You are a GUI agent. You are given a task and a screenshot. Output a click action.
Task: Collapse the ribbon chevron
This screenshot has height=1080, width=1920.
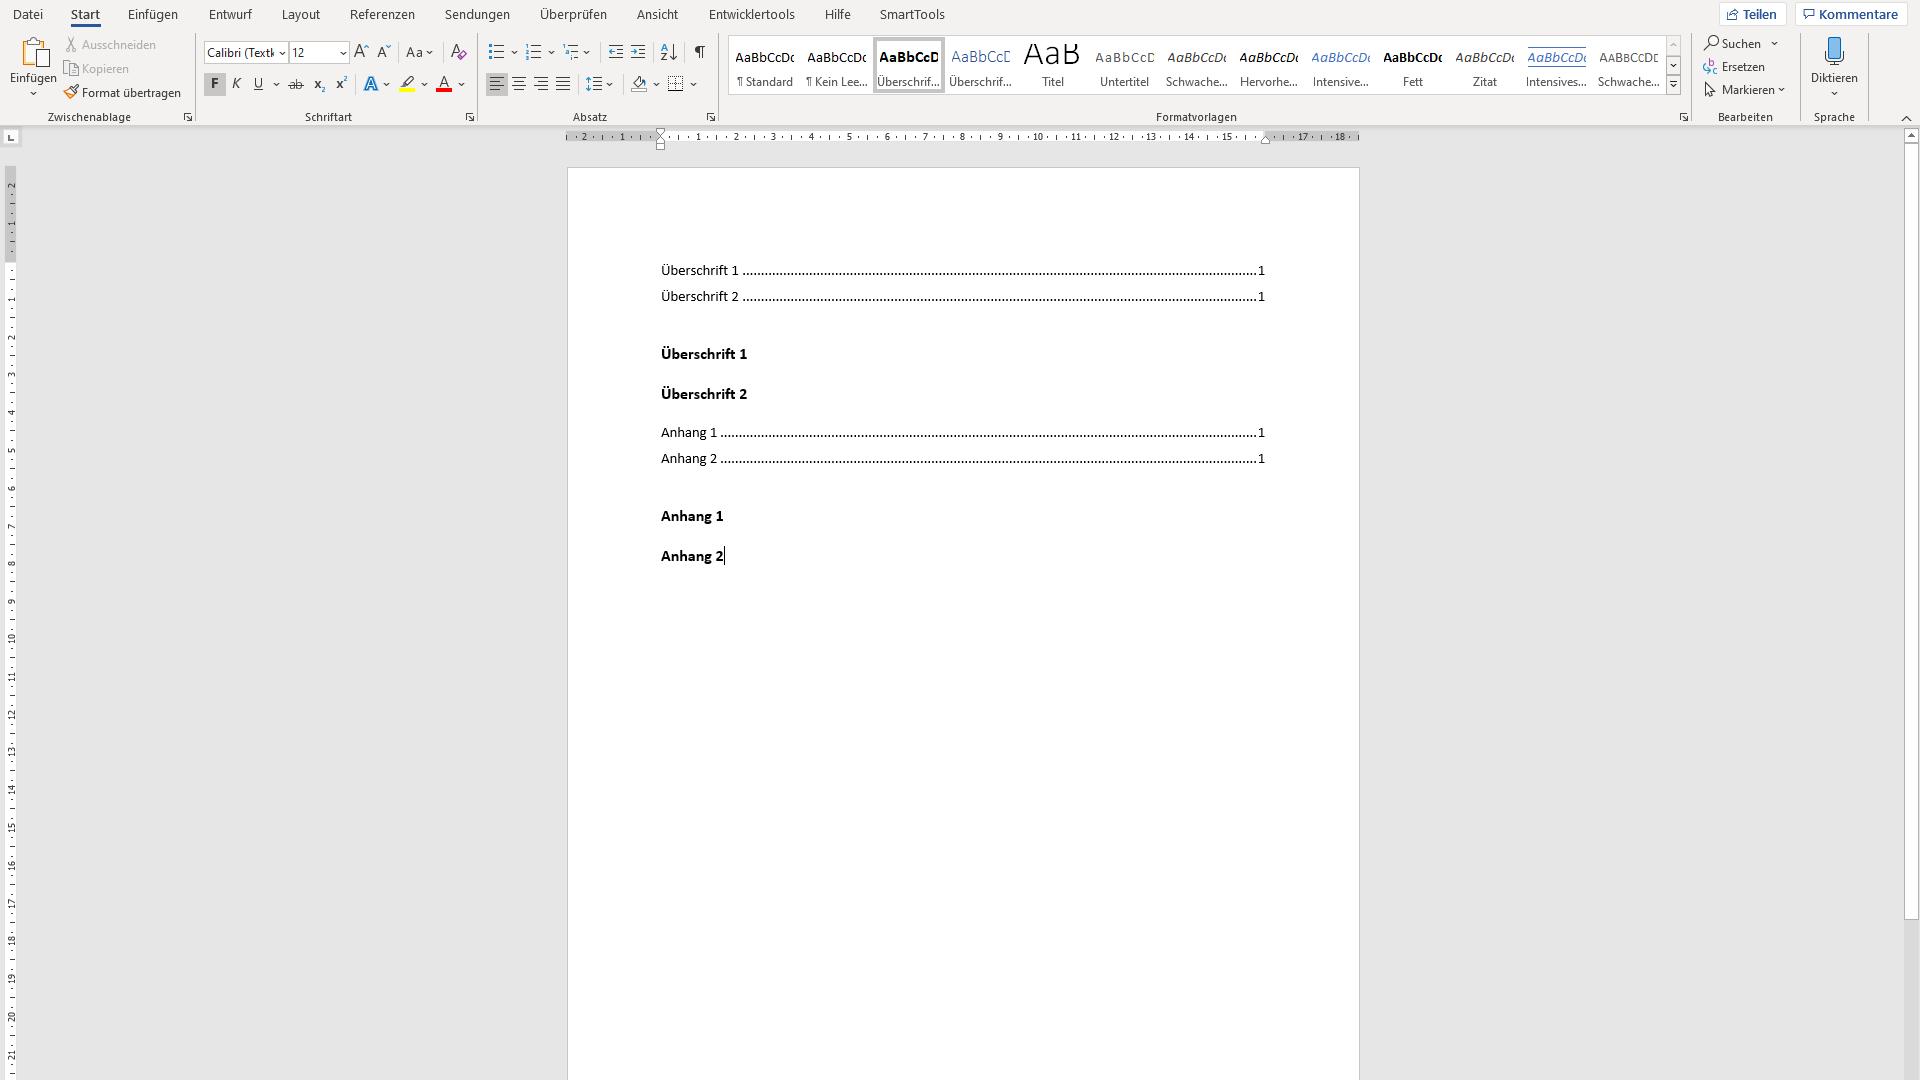[x=1906, y=117]
